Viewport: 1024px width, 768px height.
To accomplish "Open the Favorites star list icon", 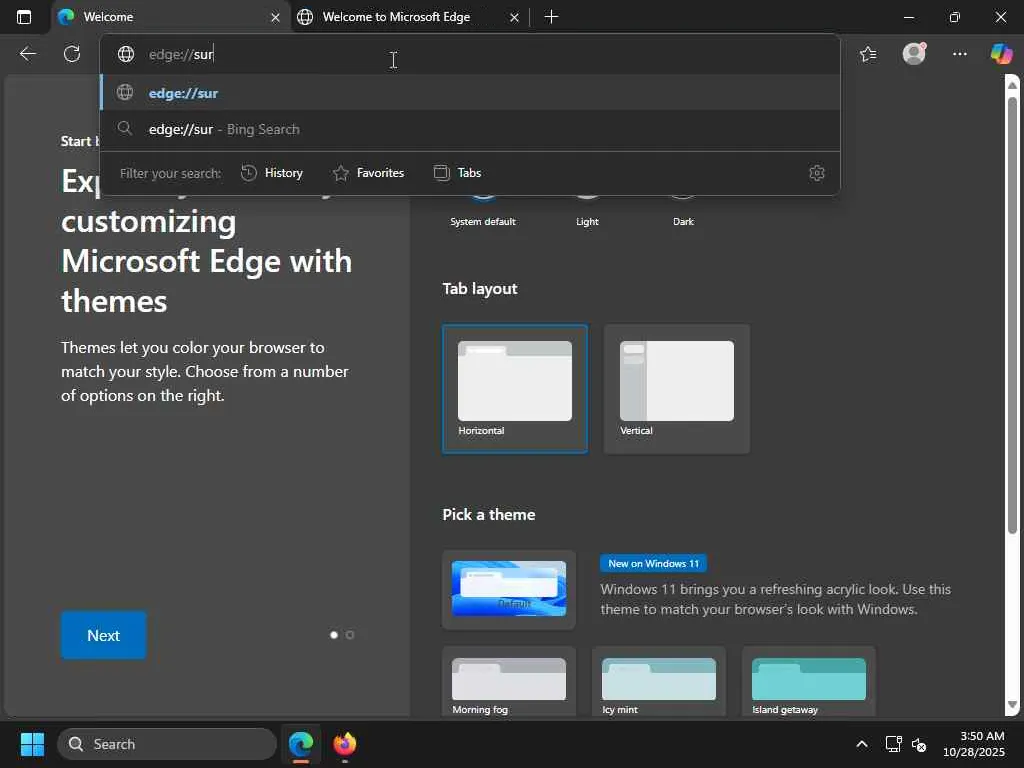I will pos(868,54).
